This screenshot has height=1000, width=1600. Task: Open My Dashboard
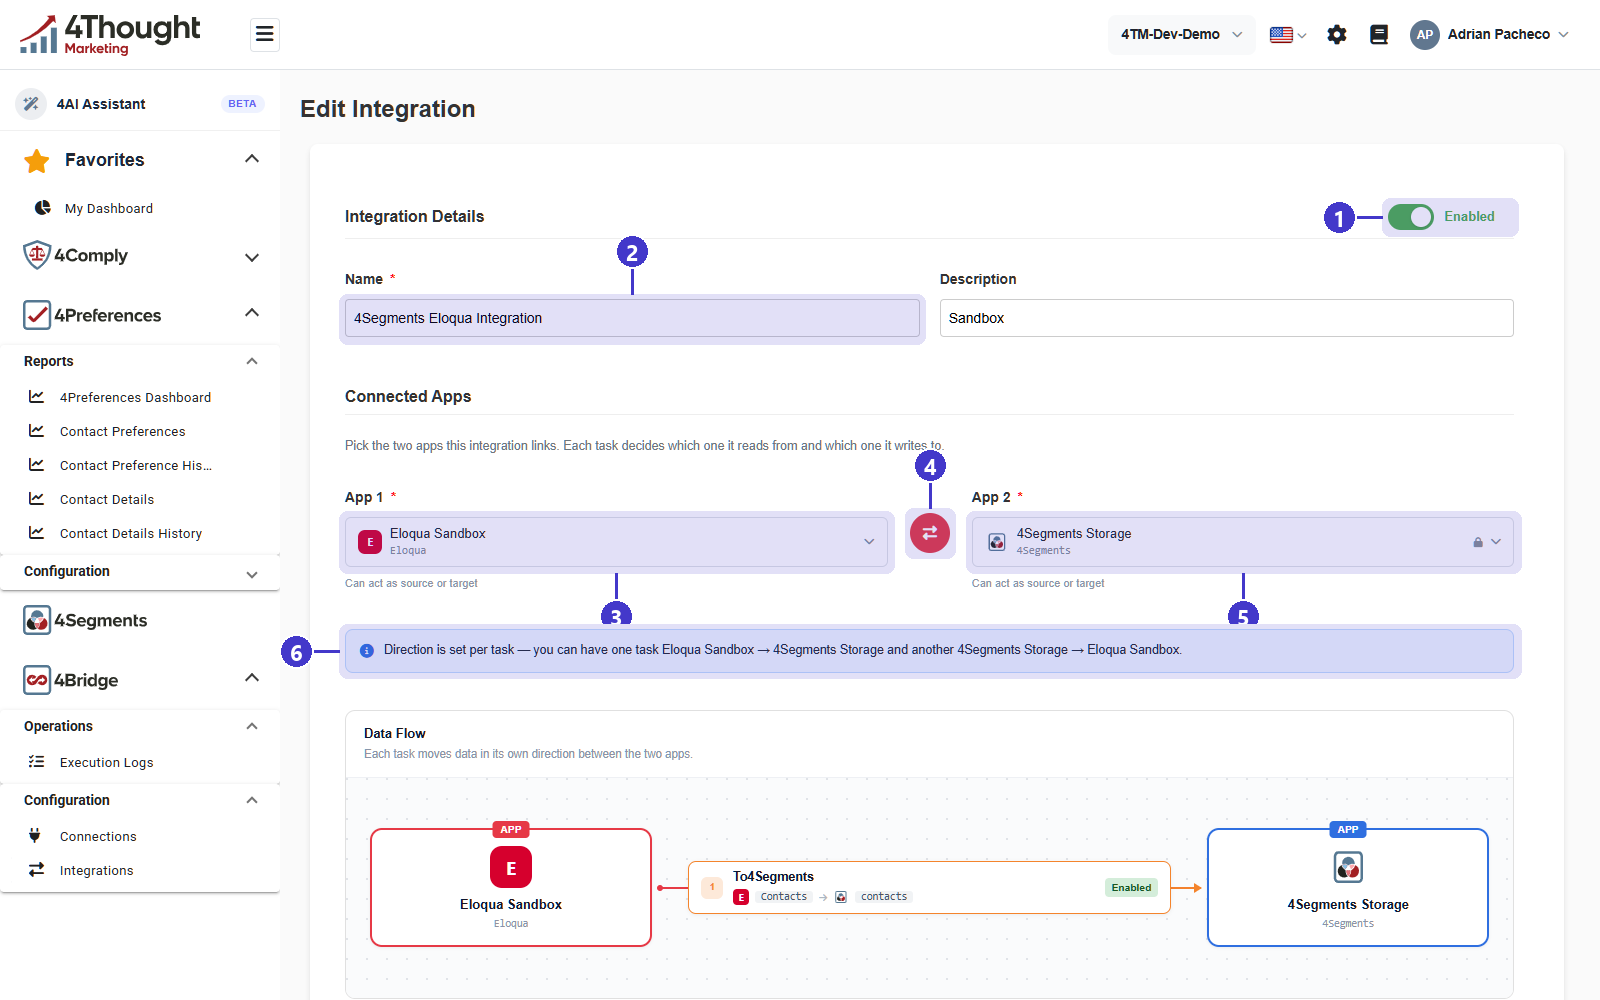[109, 209]
